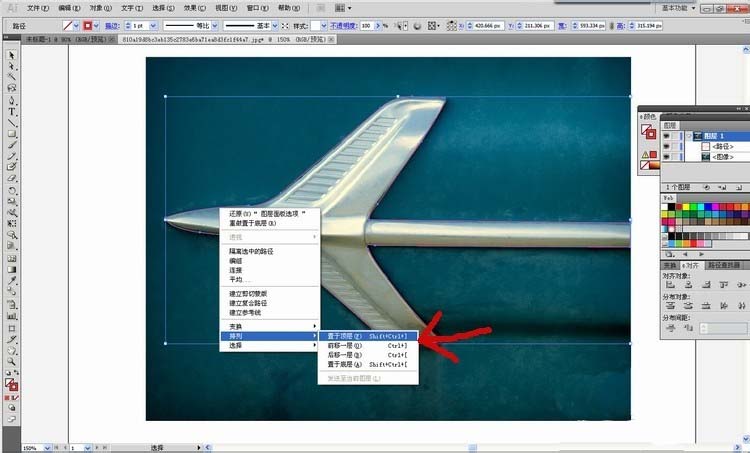Select the Magic Wand tool
This screenshot has width=750, height=453.
tap(11, 77)
